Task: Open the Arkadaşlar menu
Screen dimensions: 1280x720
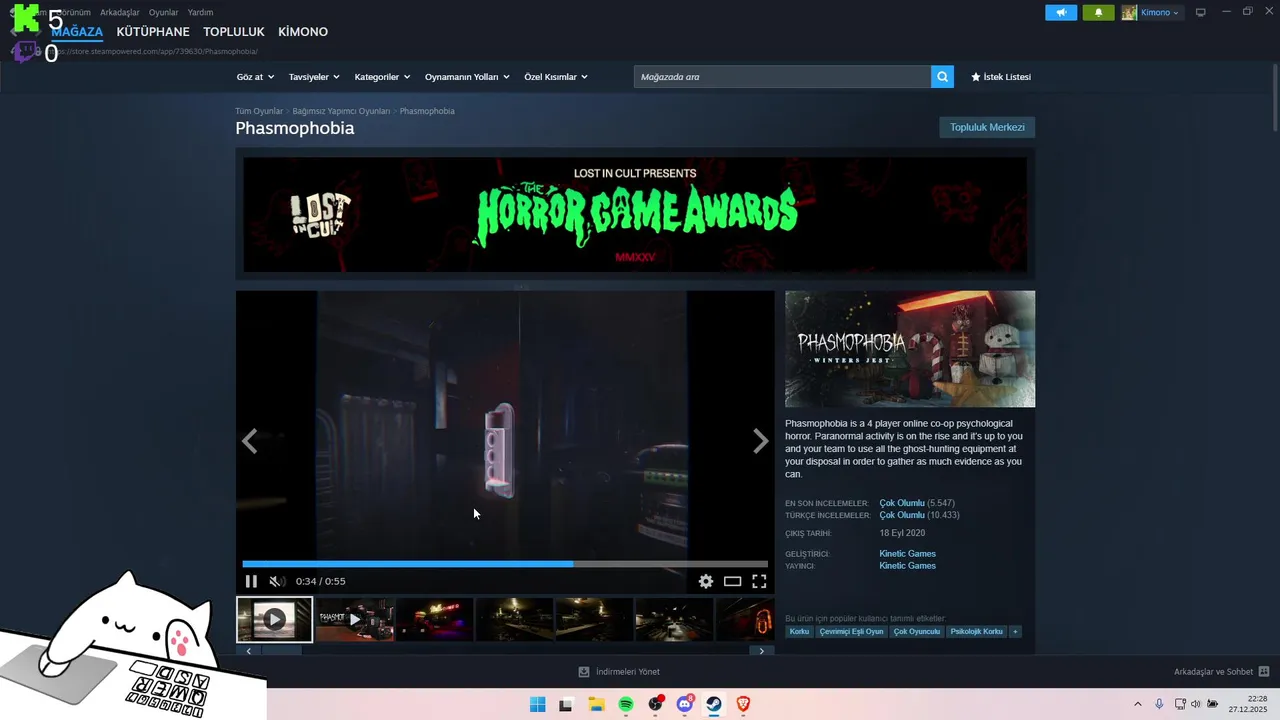Action: pos(120,12)
